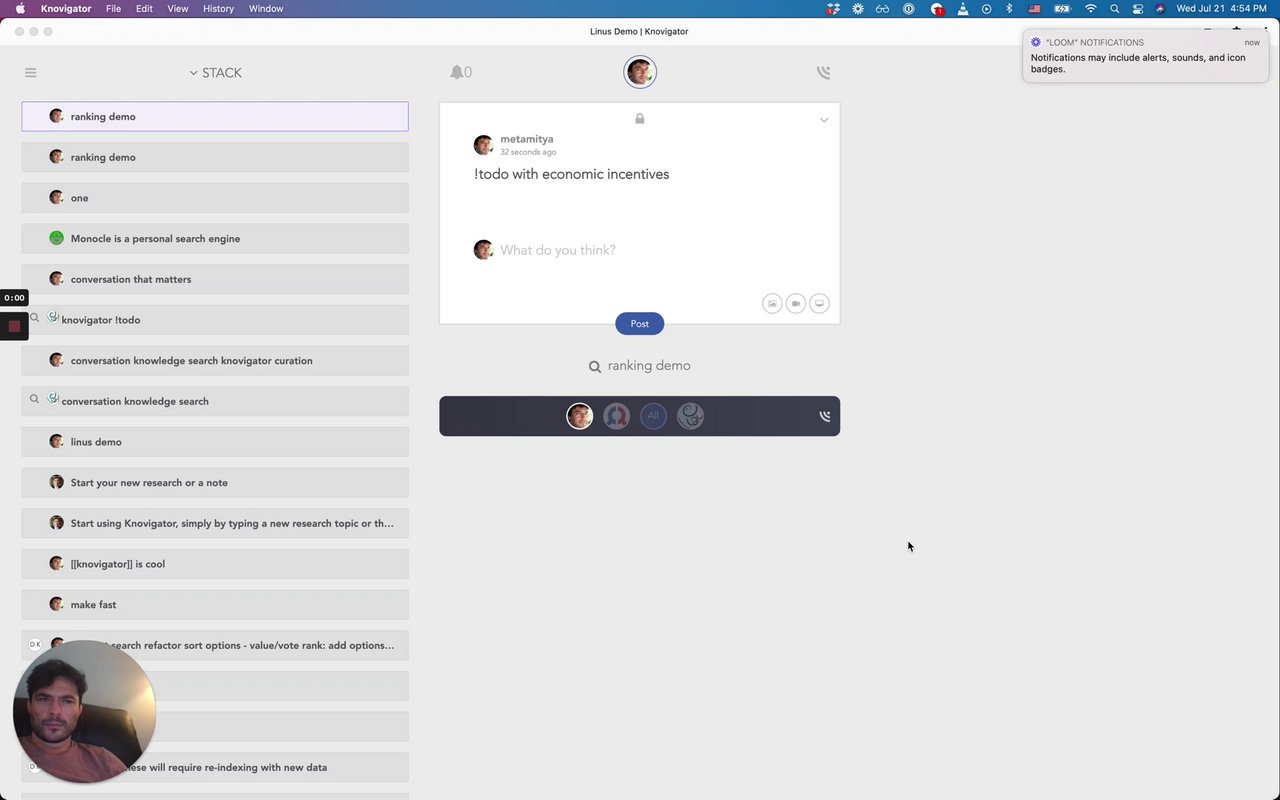Open the History menu
Screen dimensions: 1280x800
point(218,8)
